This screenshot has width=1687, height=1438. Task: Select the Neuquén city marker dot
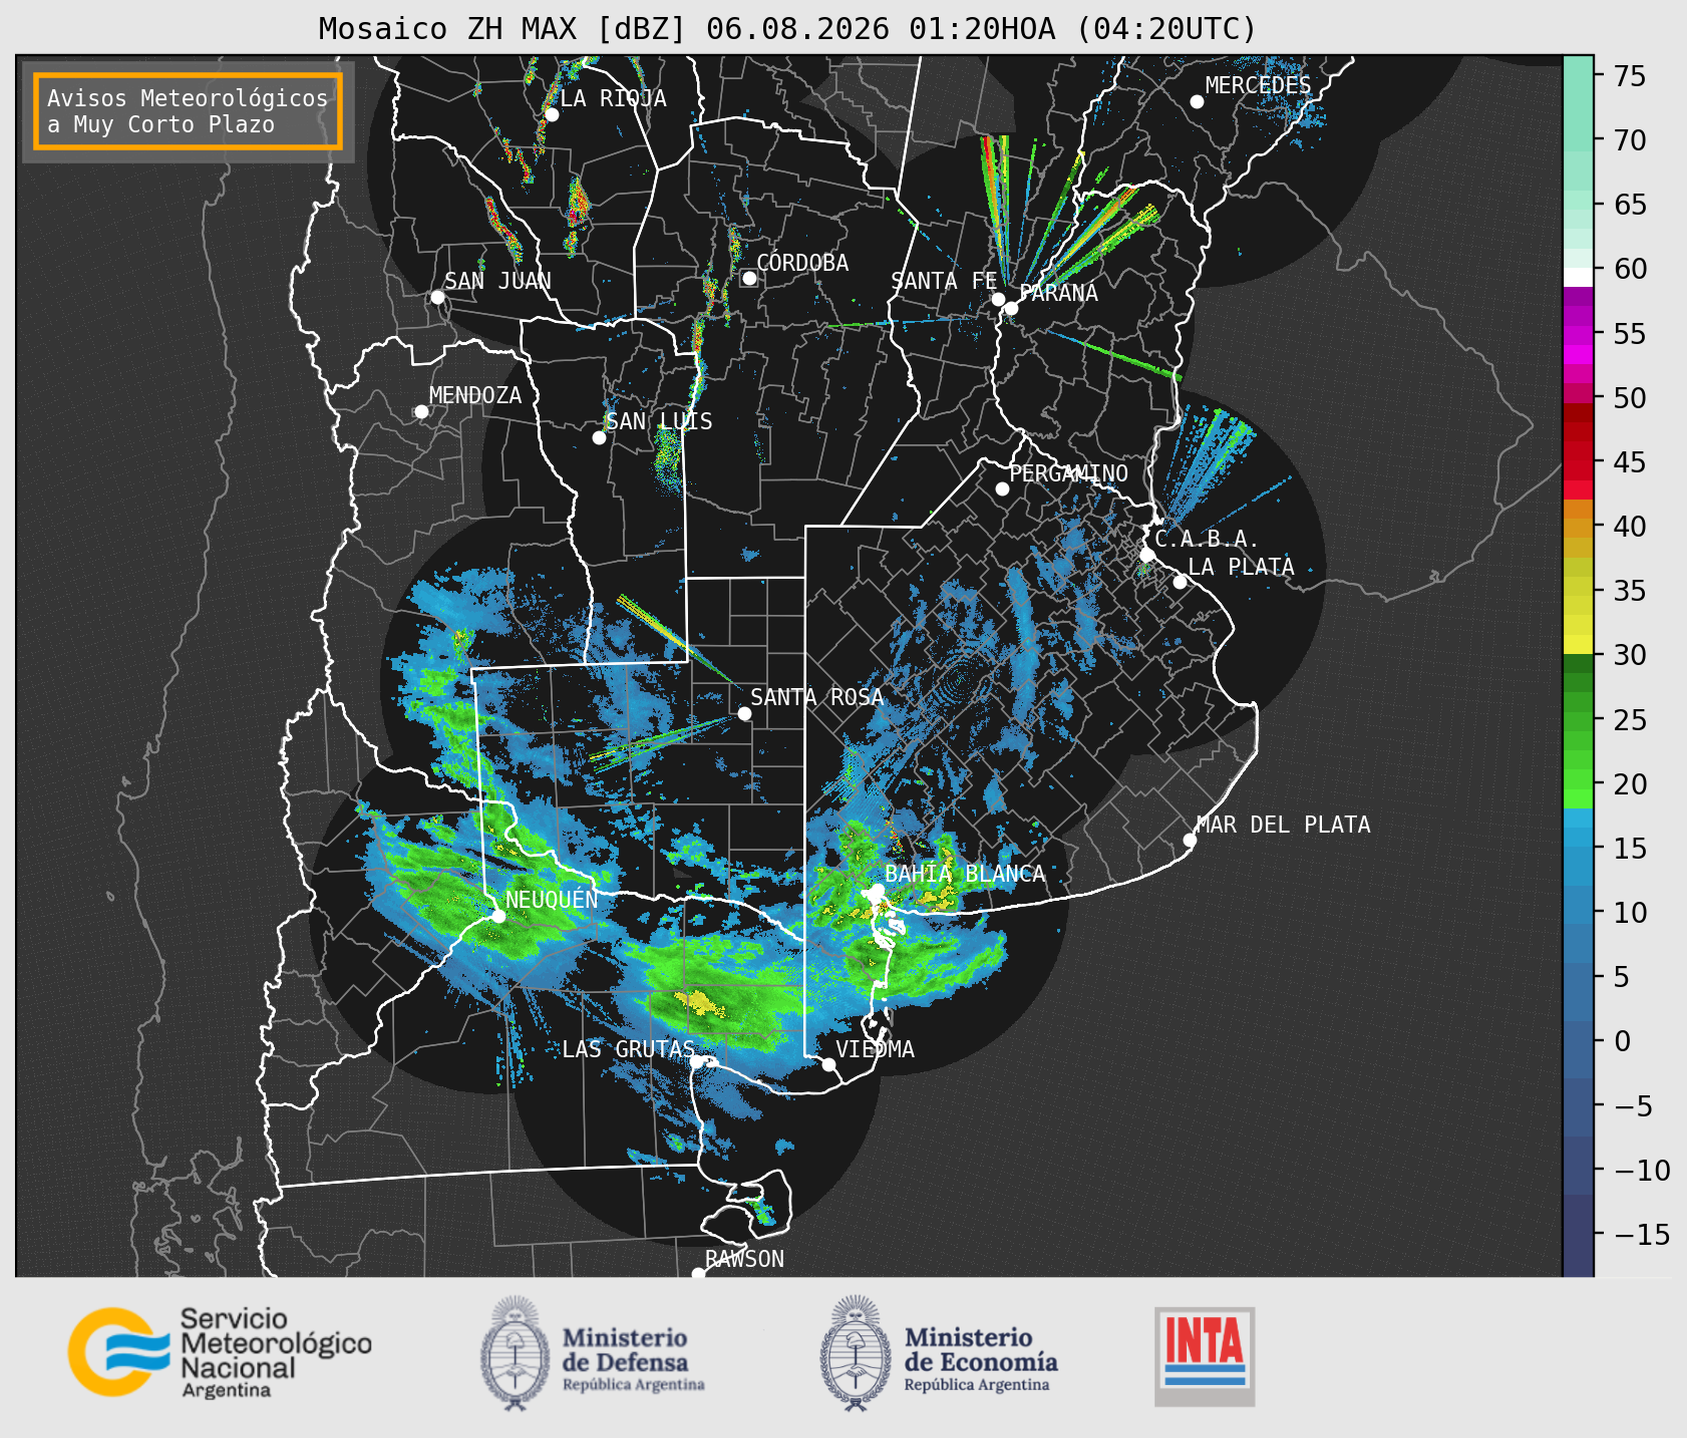point(498,916)
